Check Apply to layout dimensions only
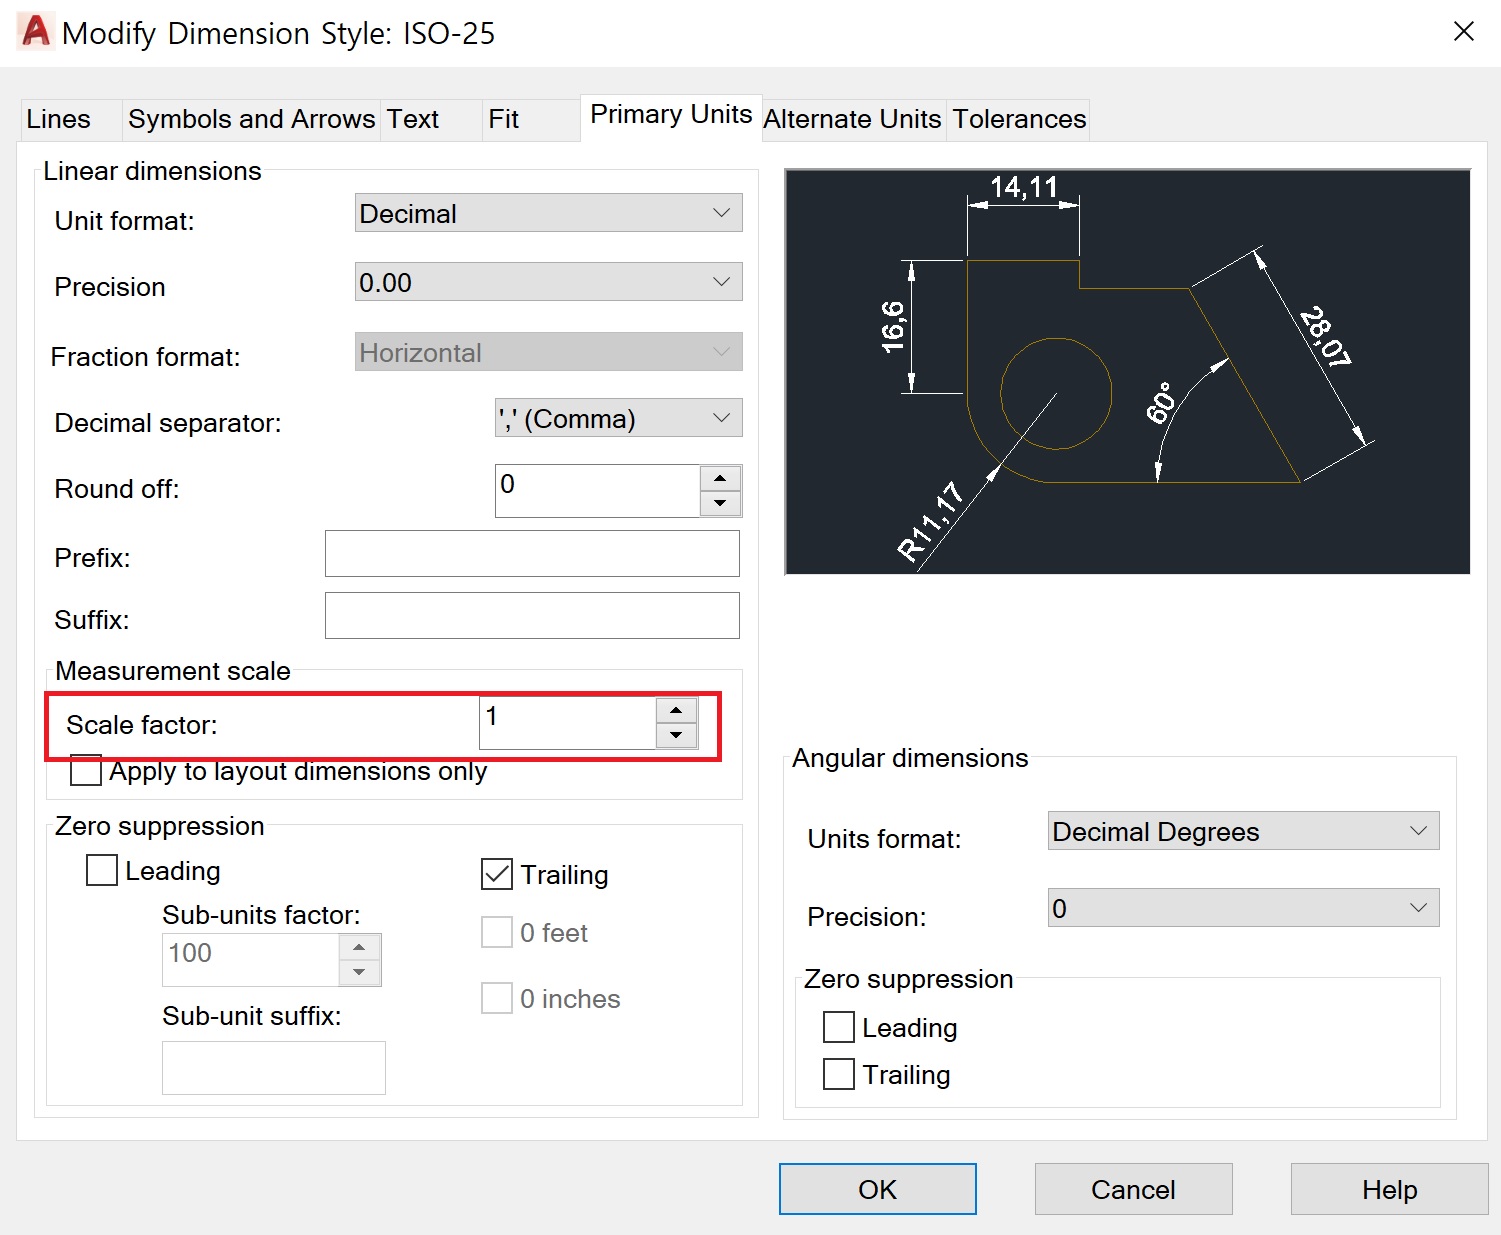 (x=85, y=771)
